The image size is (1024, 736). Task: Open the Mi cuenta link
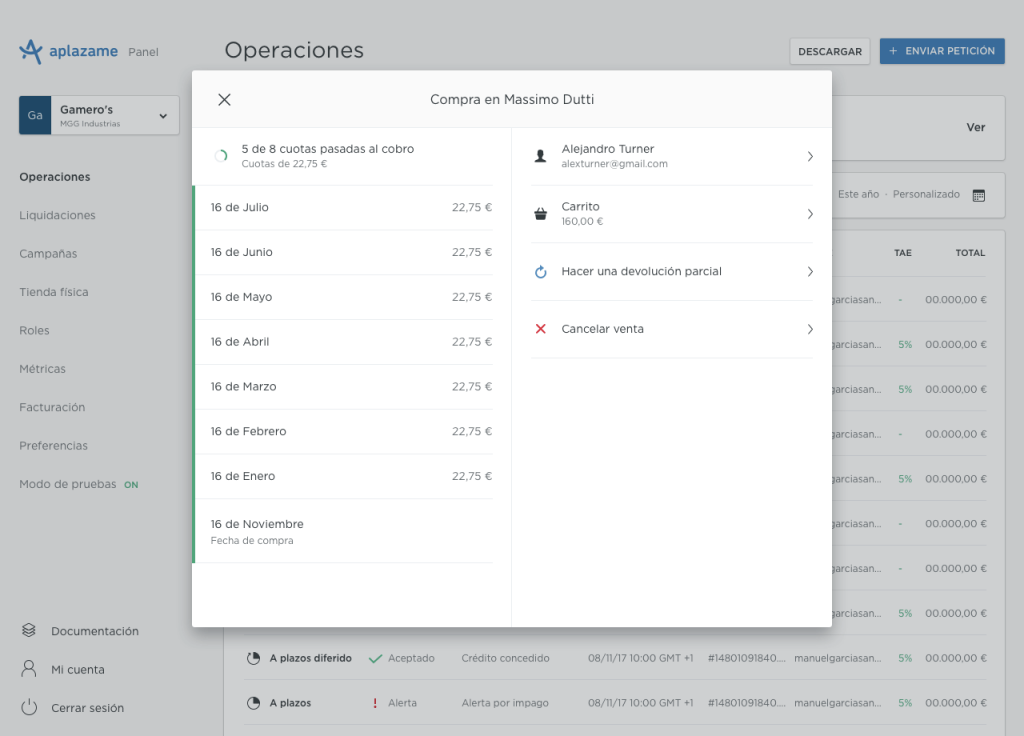click(x=78, y=669)
